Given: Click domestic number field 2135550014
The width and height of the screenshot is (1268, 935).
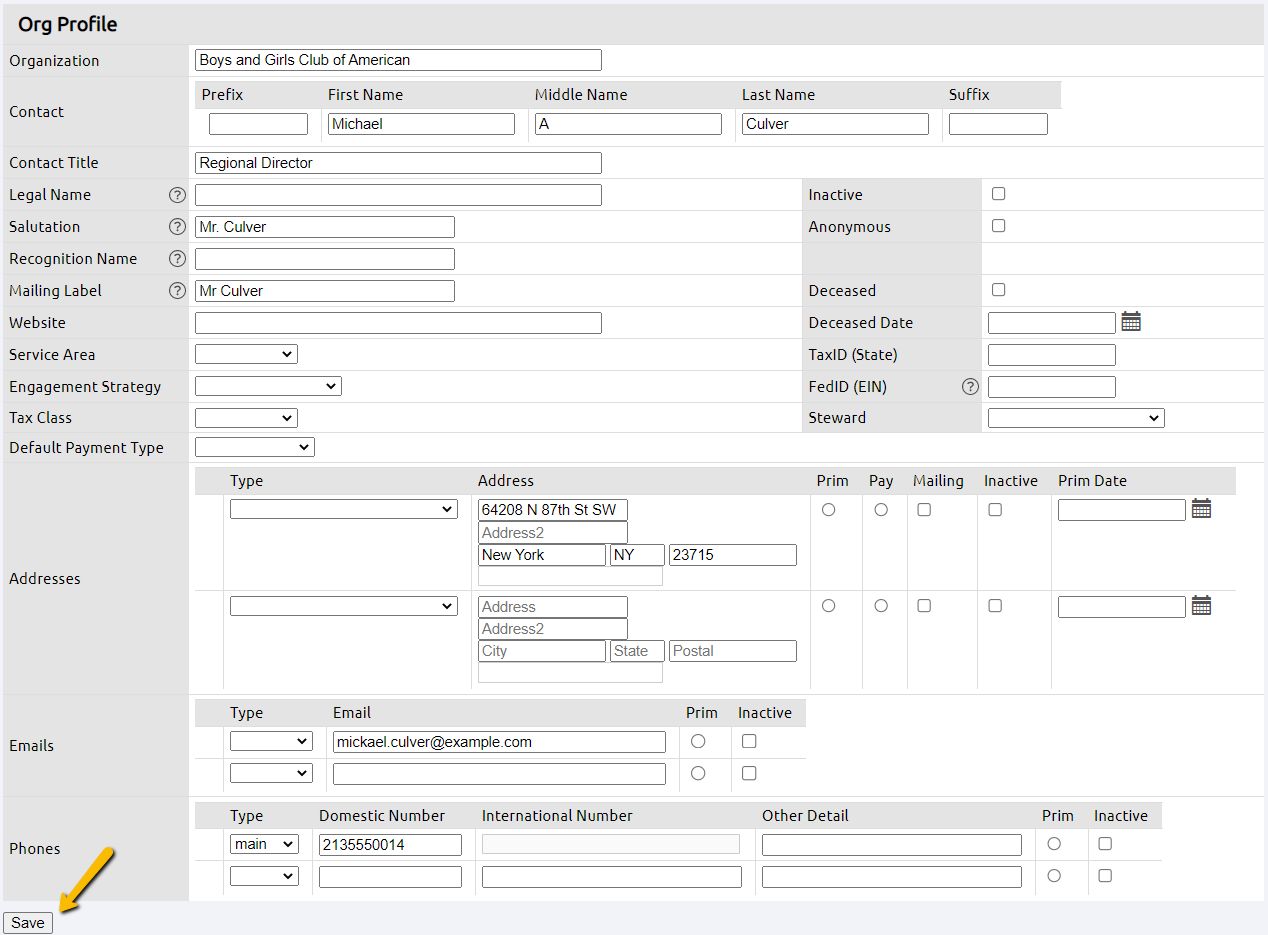Looking at the screenshot, I should click(x=390, y=845).
